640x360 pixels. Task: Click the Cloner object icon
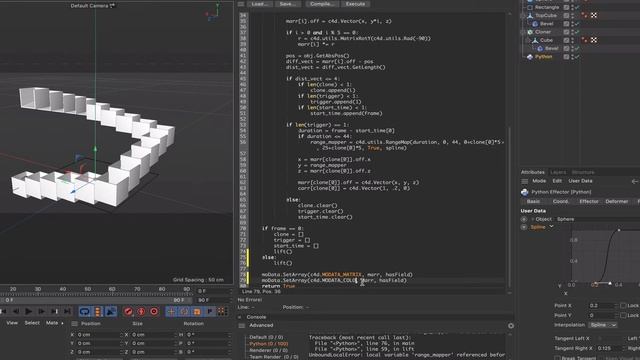pyautogui.click(x=530, y=32)
